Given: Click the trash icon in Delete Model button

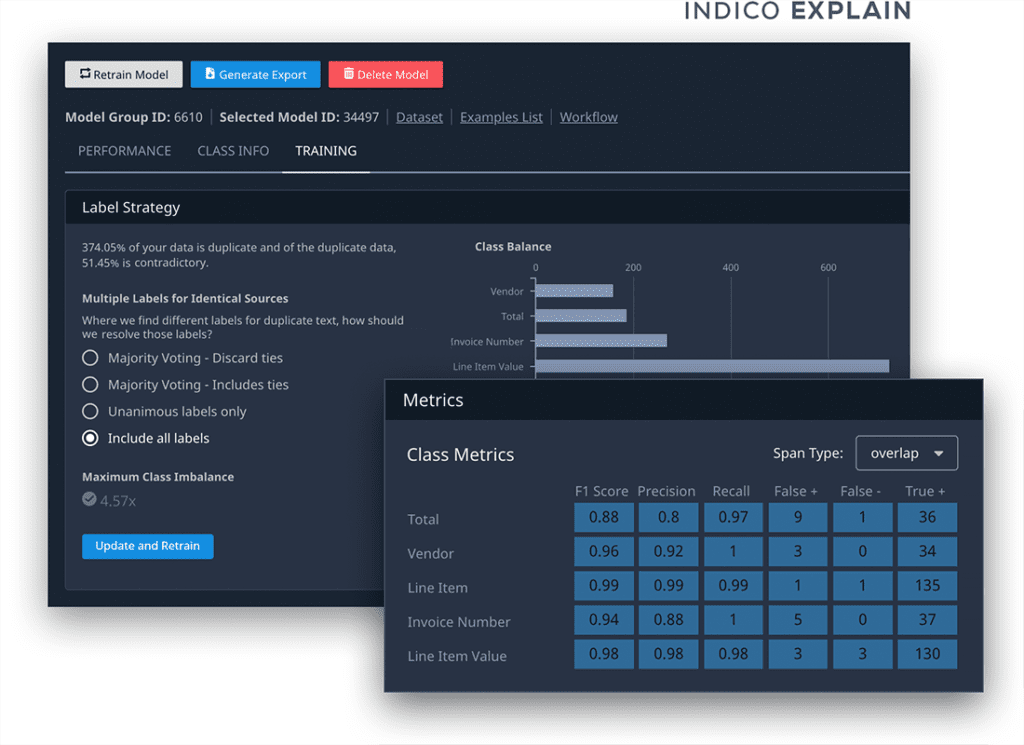Looking at the screenshot, I should tap(347, 74).
